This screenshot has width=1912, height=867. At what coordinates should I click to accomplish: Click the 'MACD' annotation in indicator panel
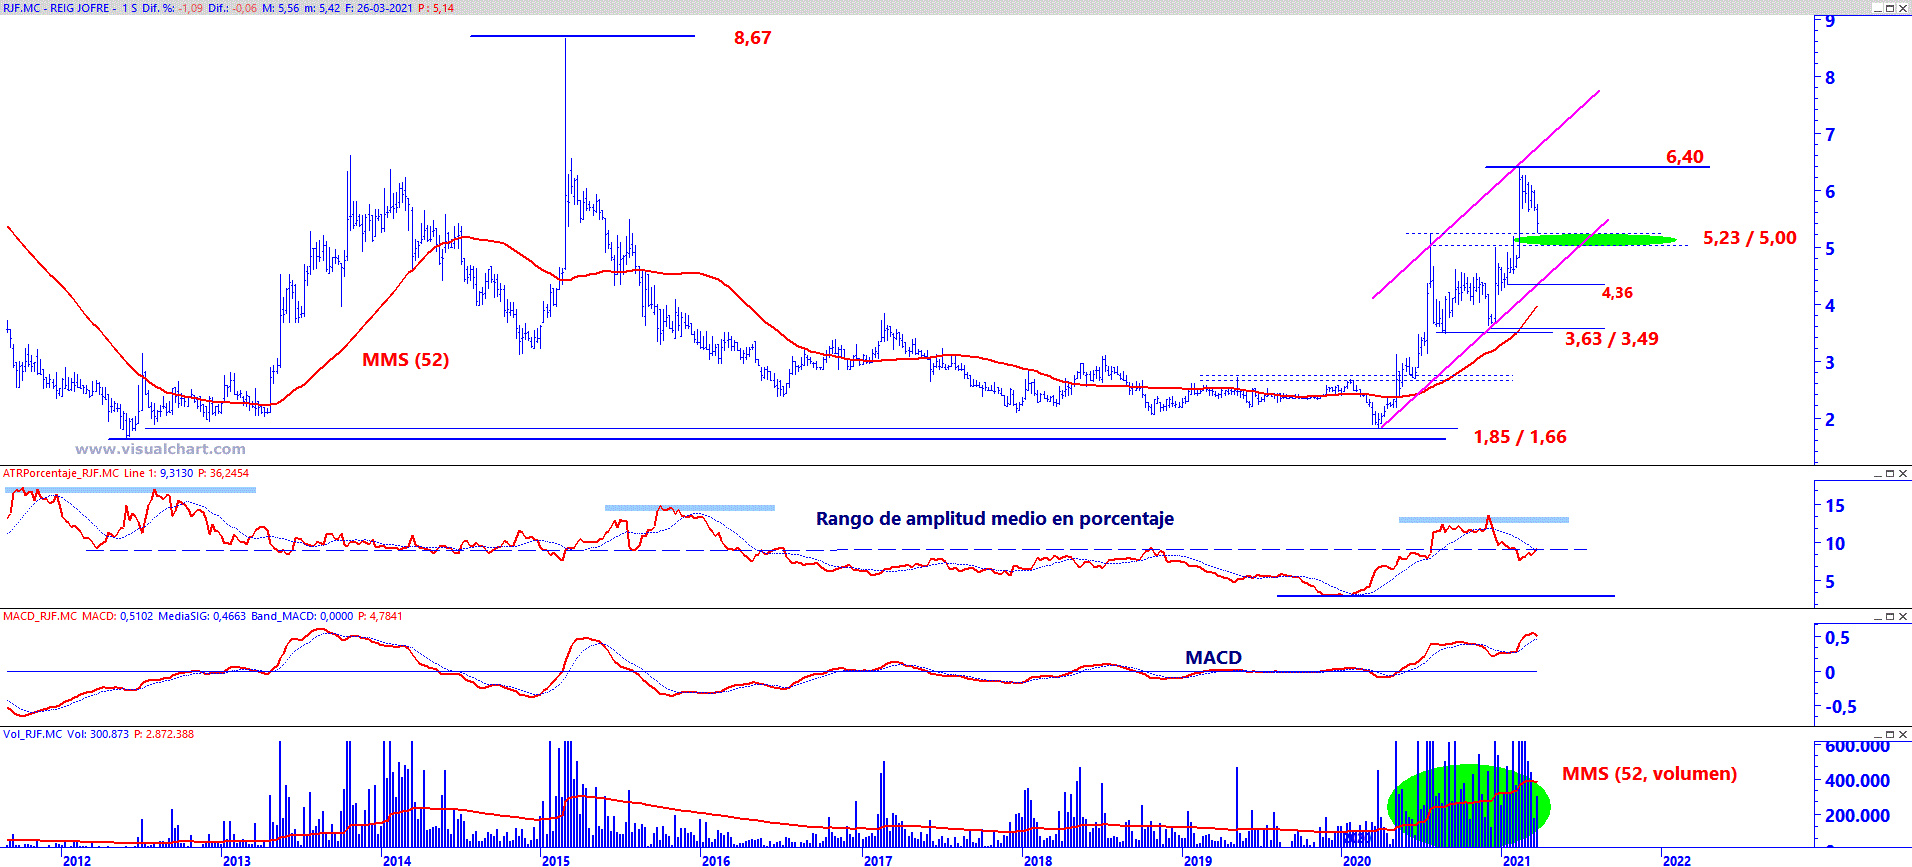click(x=1214, y=658)
